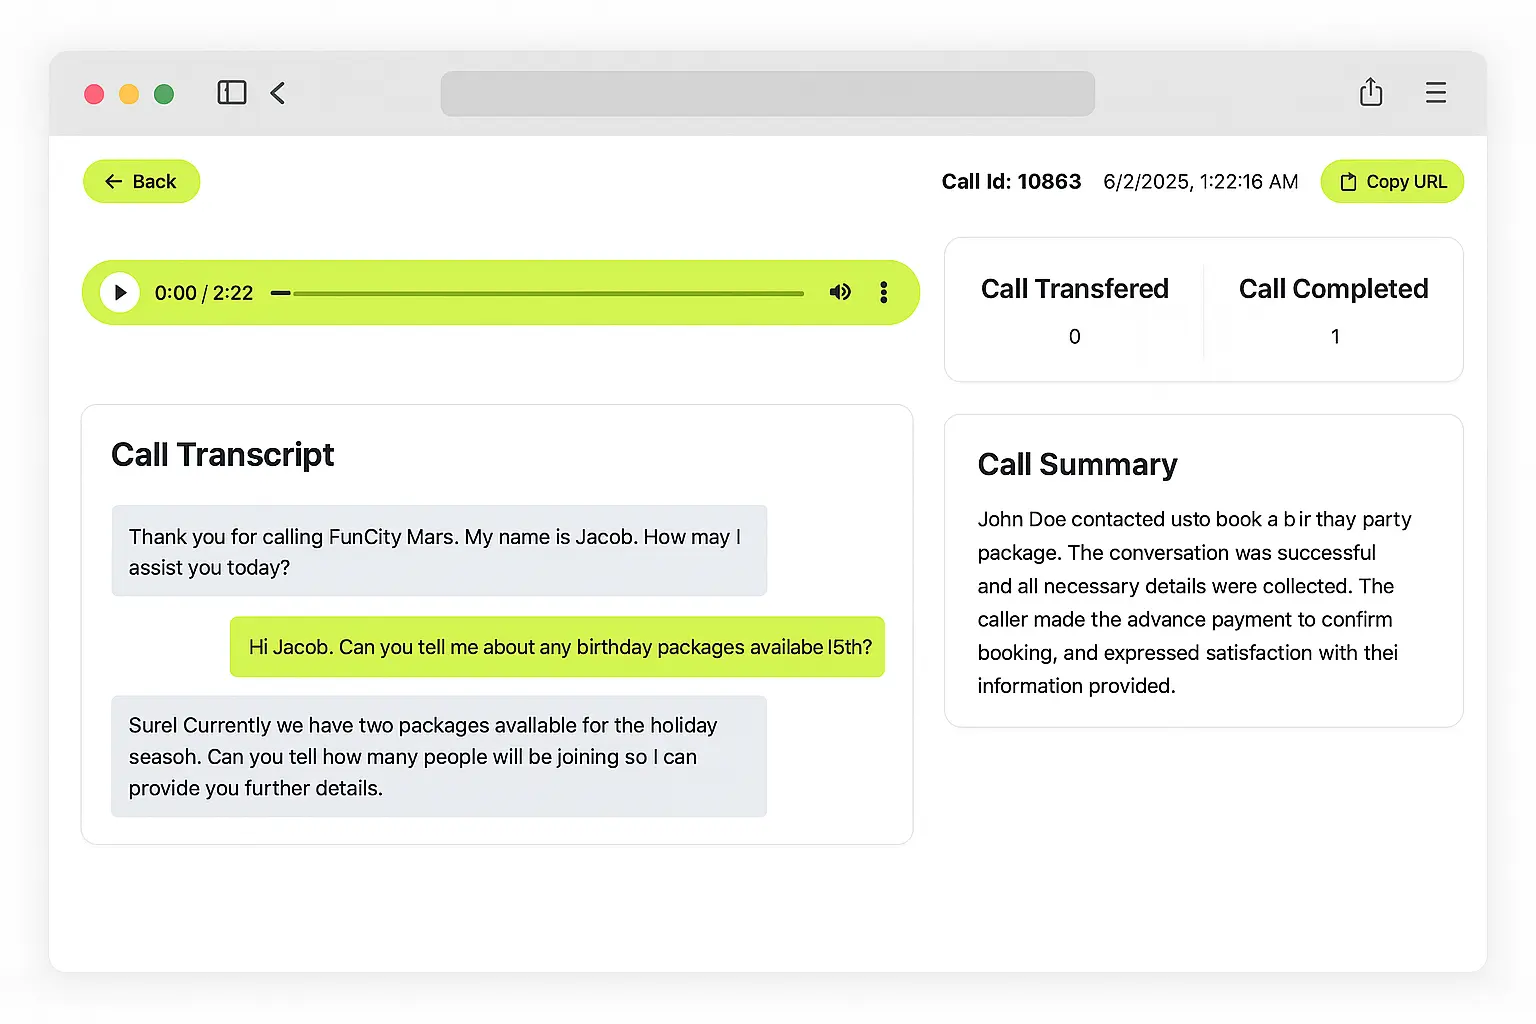Open audio player more options menu
The image size is (1536, 1024).
coord(884,292)
